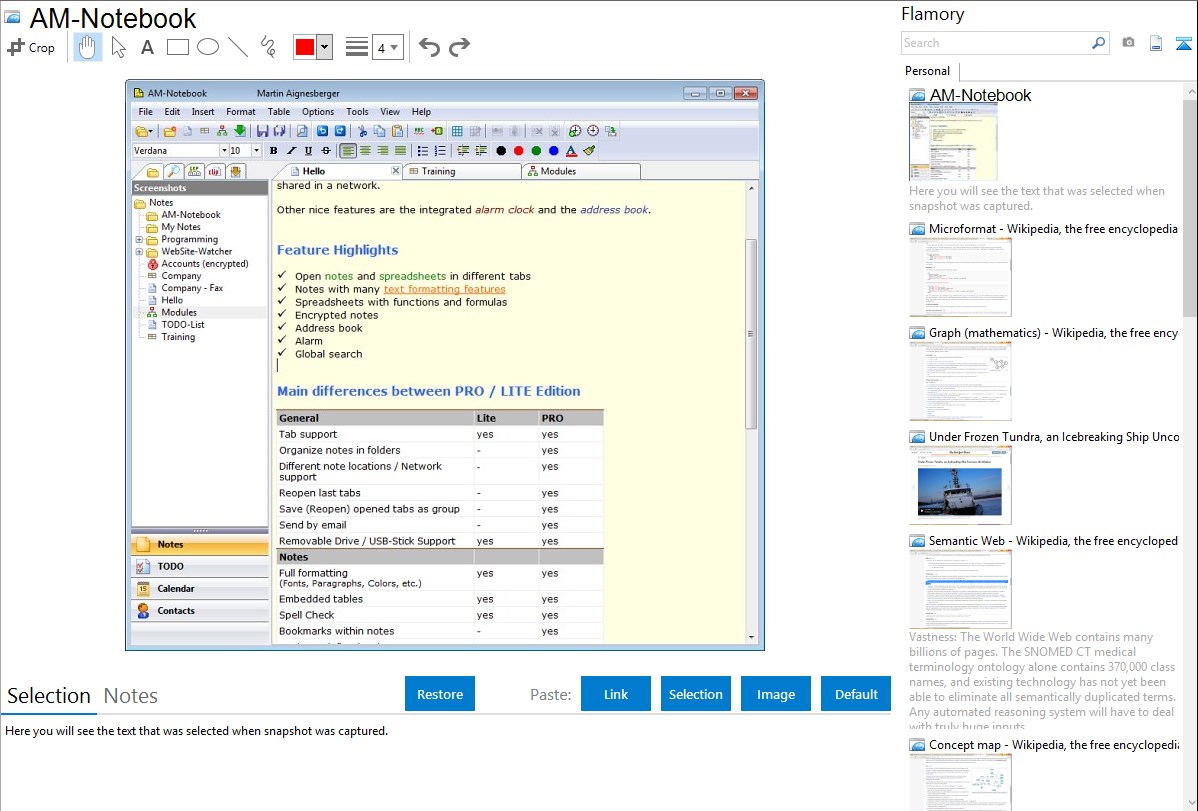Toggle numbered list in AM-Notebook toolbar
The width and height of the screenshot is (1198, 811).
pyautogui.click(x=440, y=151)
